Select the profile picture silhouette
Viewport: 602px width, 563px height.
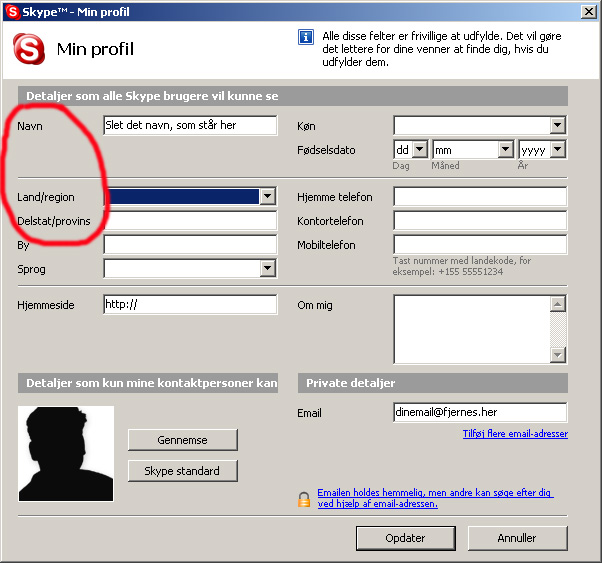click(x=66, y=454)
